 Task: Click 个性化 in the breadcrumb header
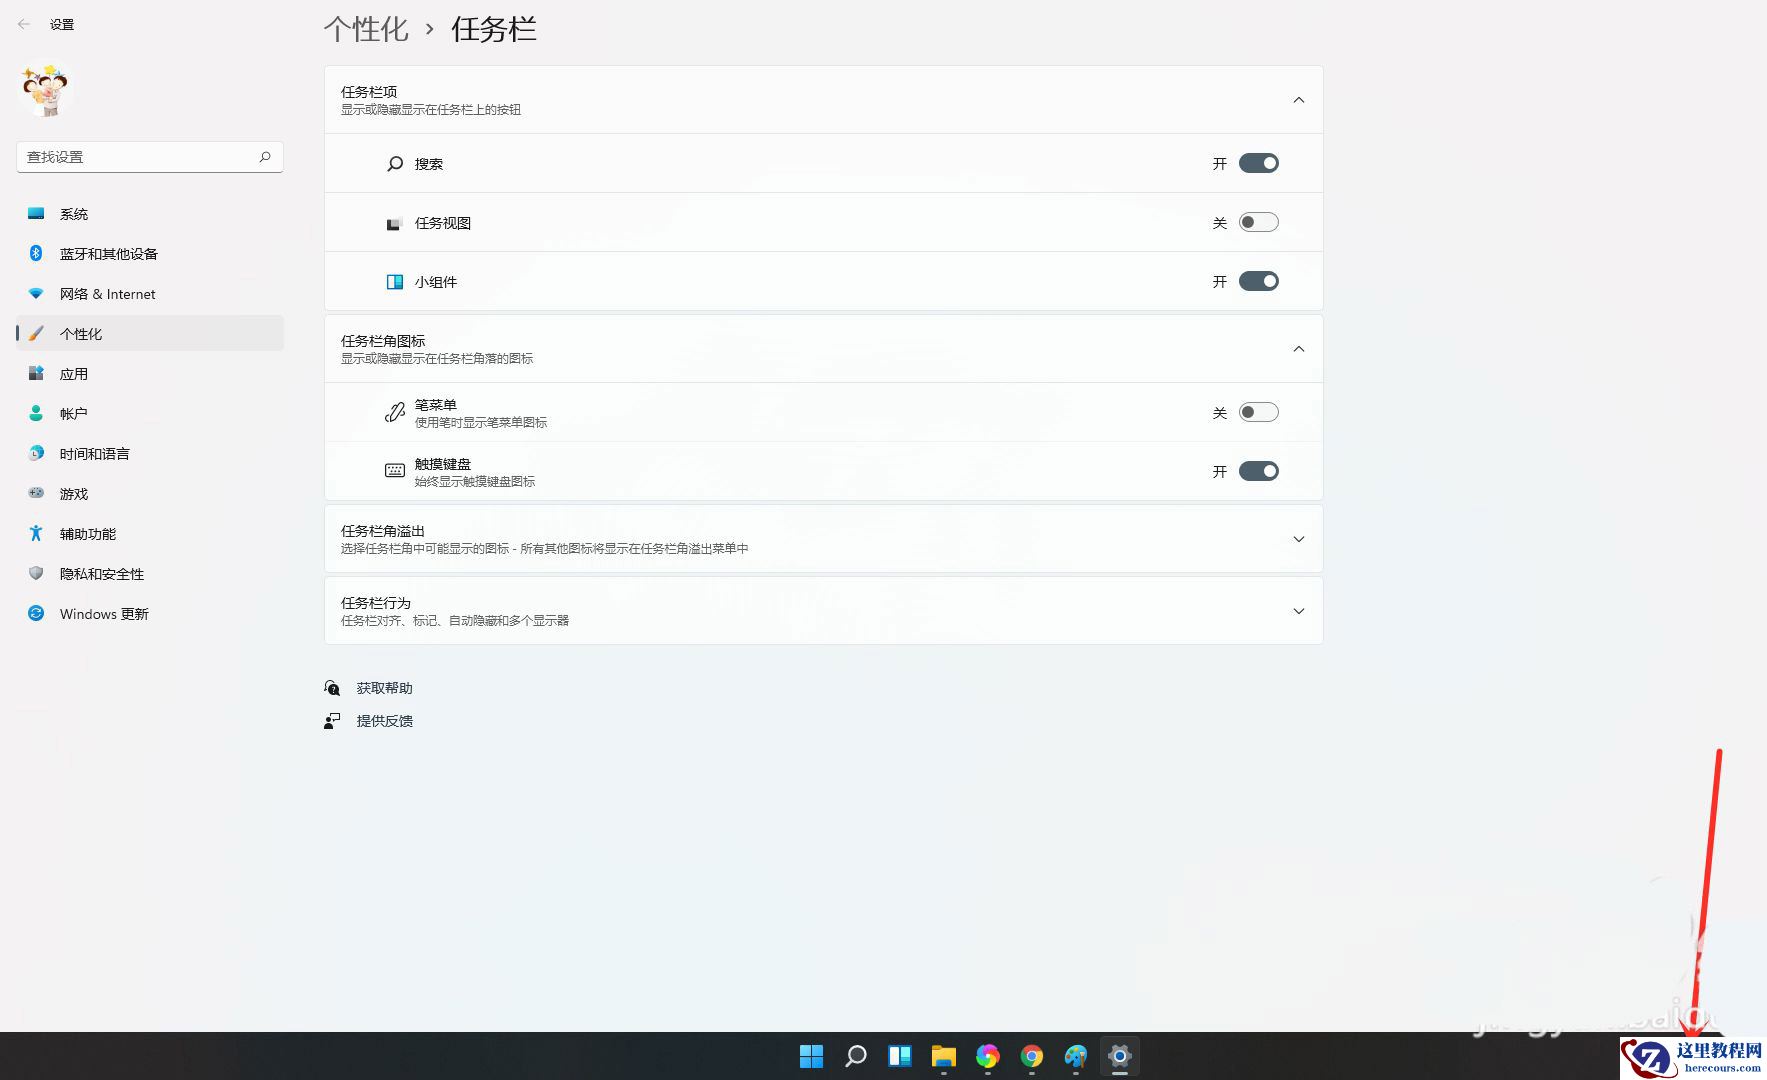coord(365,29)
